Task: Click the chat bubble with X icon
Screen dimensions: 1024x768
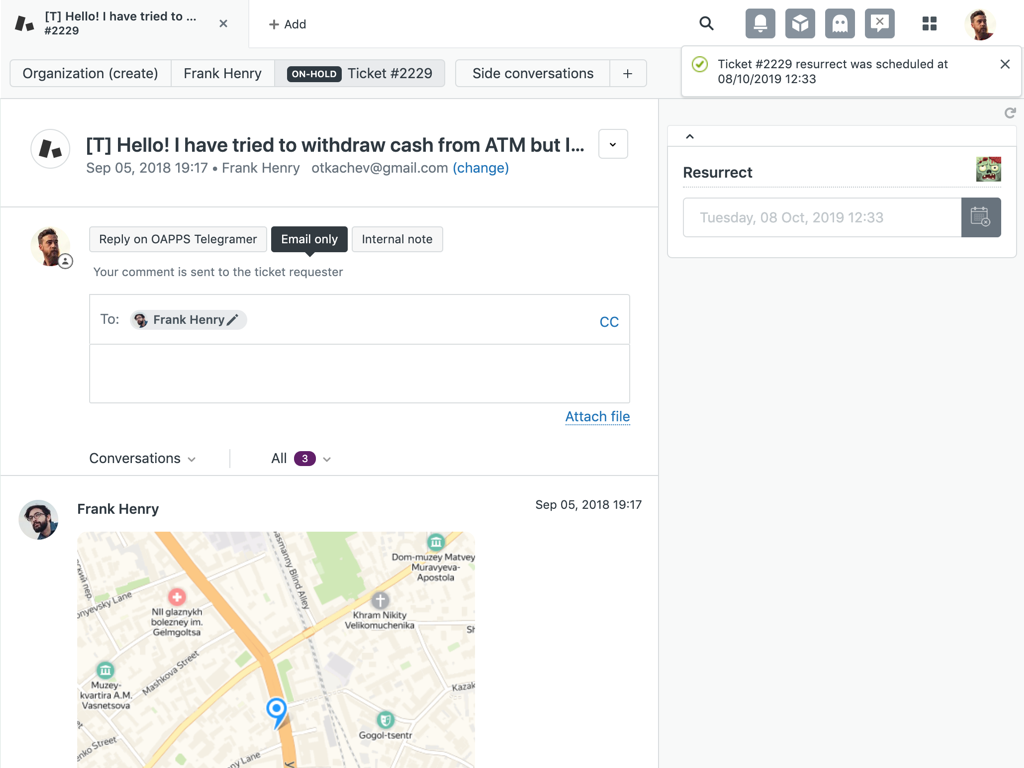Action: click(x=880, y=24)
